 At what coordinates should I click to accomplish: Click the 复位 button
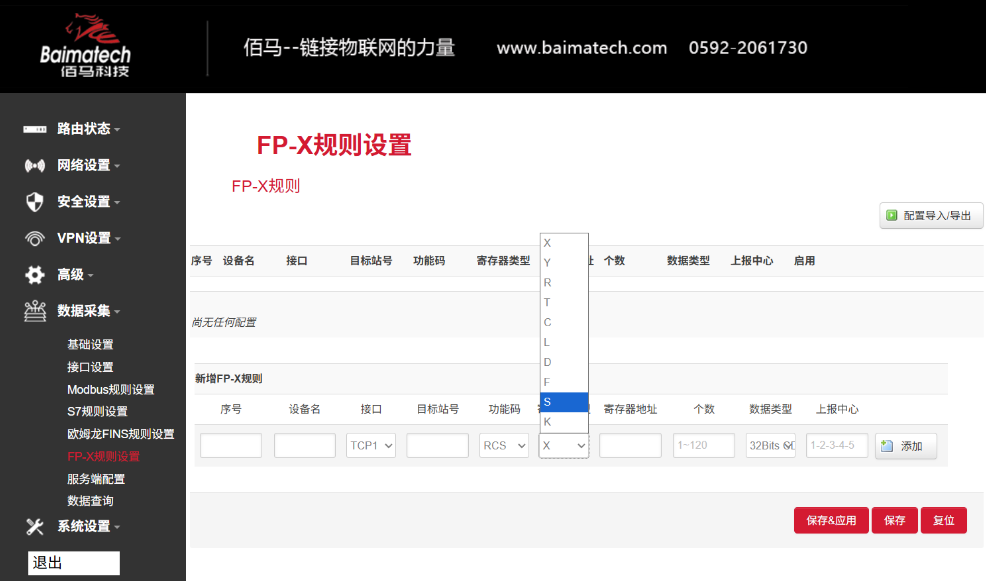943,521
